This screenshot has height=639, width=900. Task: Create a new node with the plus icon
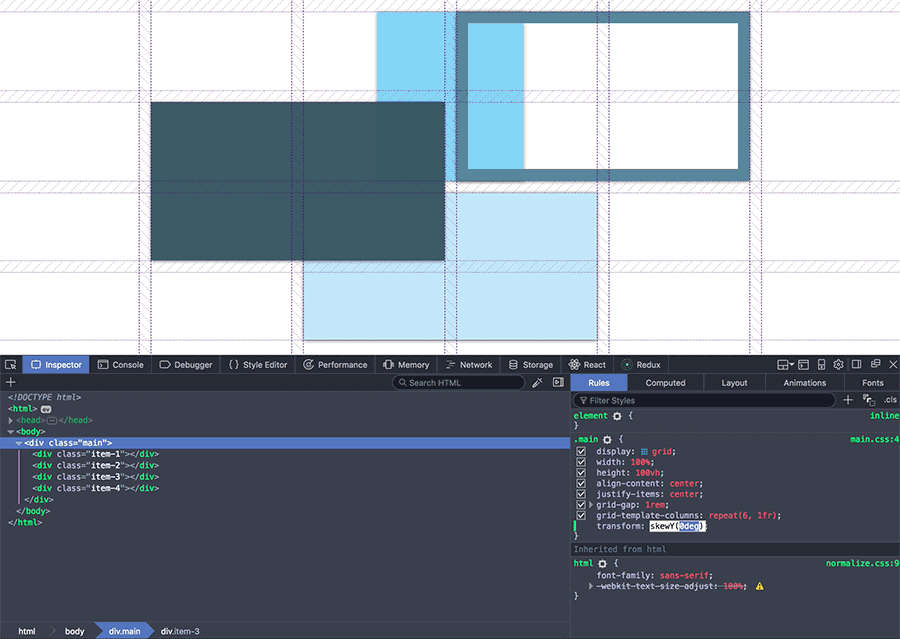click(x=10, y=382)
